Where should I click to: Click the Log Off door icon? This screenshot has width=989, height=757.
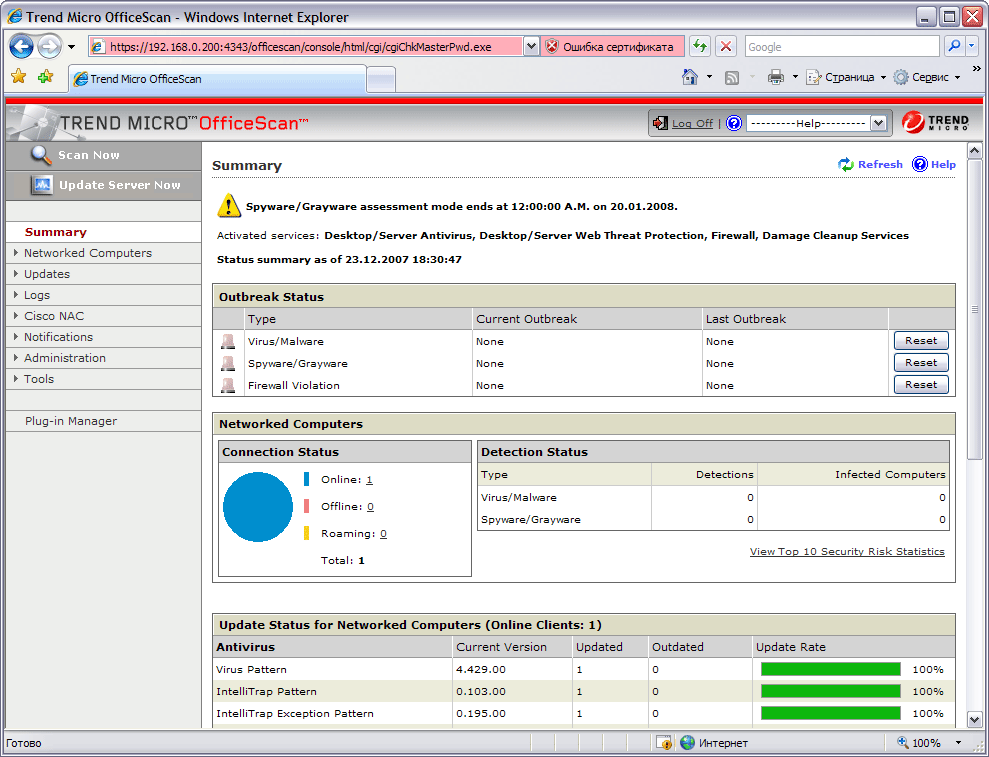(660, 123)
